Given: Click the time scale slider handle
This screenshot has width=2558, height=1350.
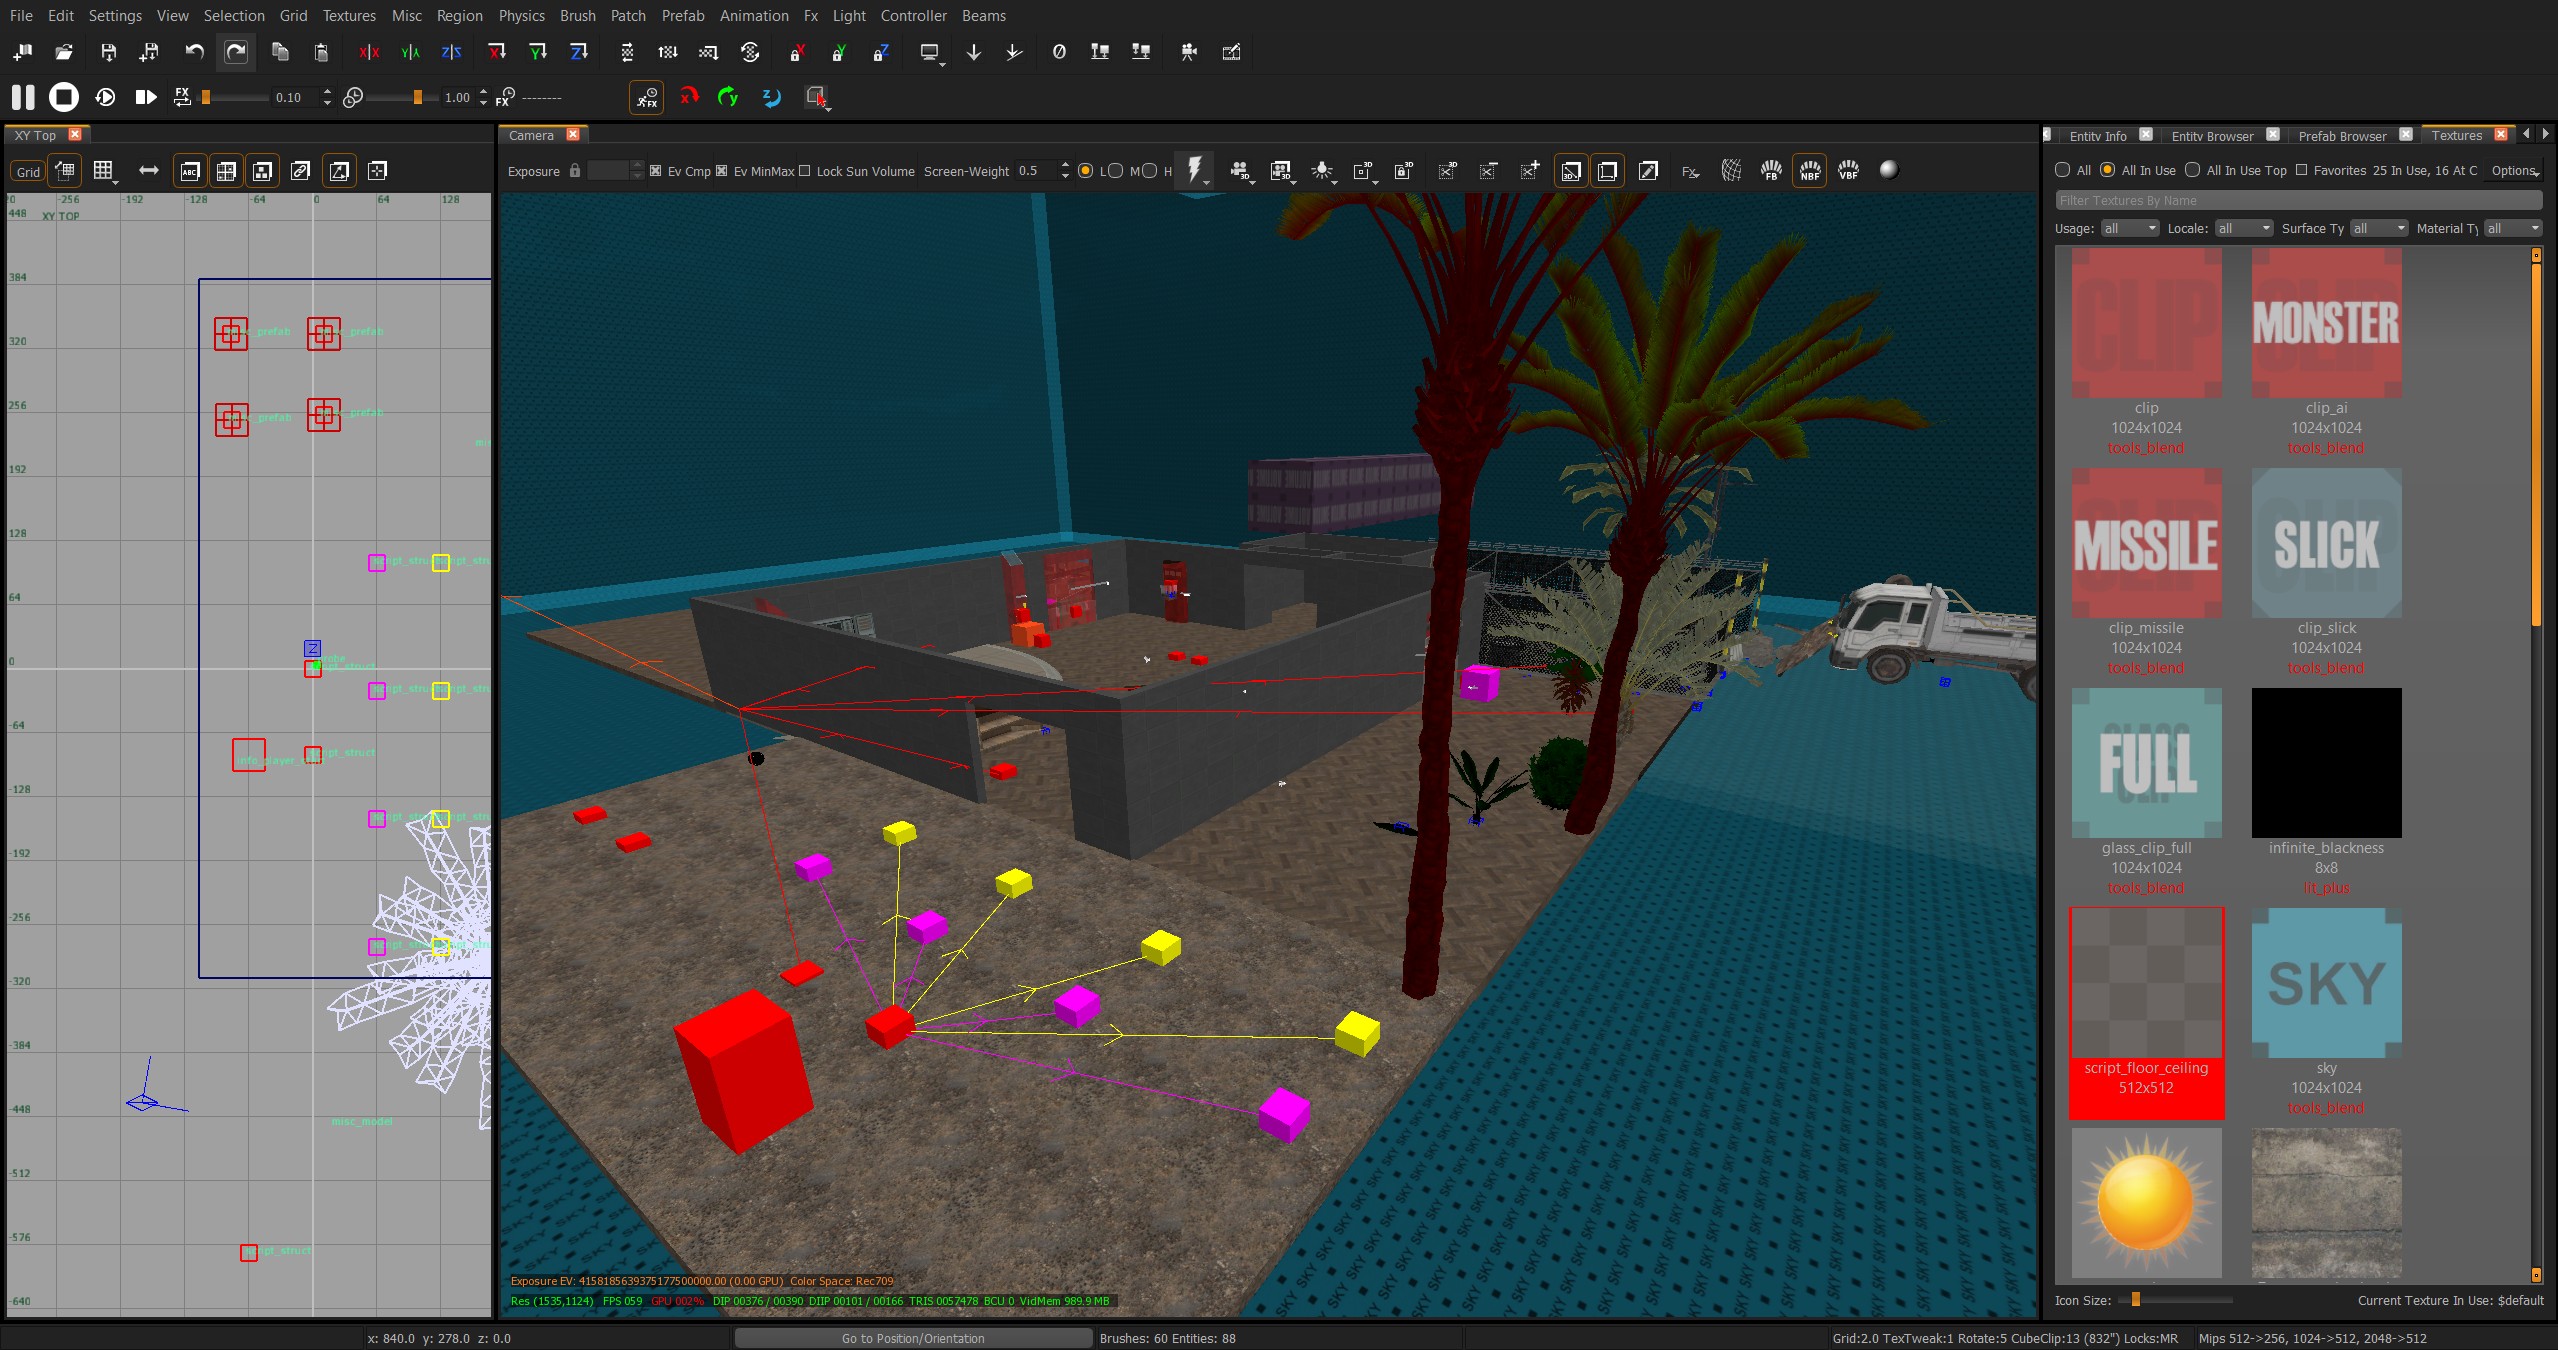Looking at the screenshot, I should [x=418, y=97].
